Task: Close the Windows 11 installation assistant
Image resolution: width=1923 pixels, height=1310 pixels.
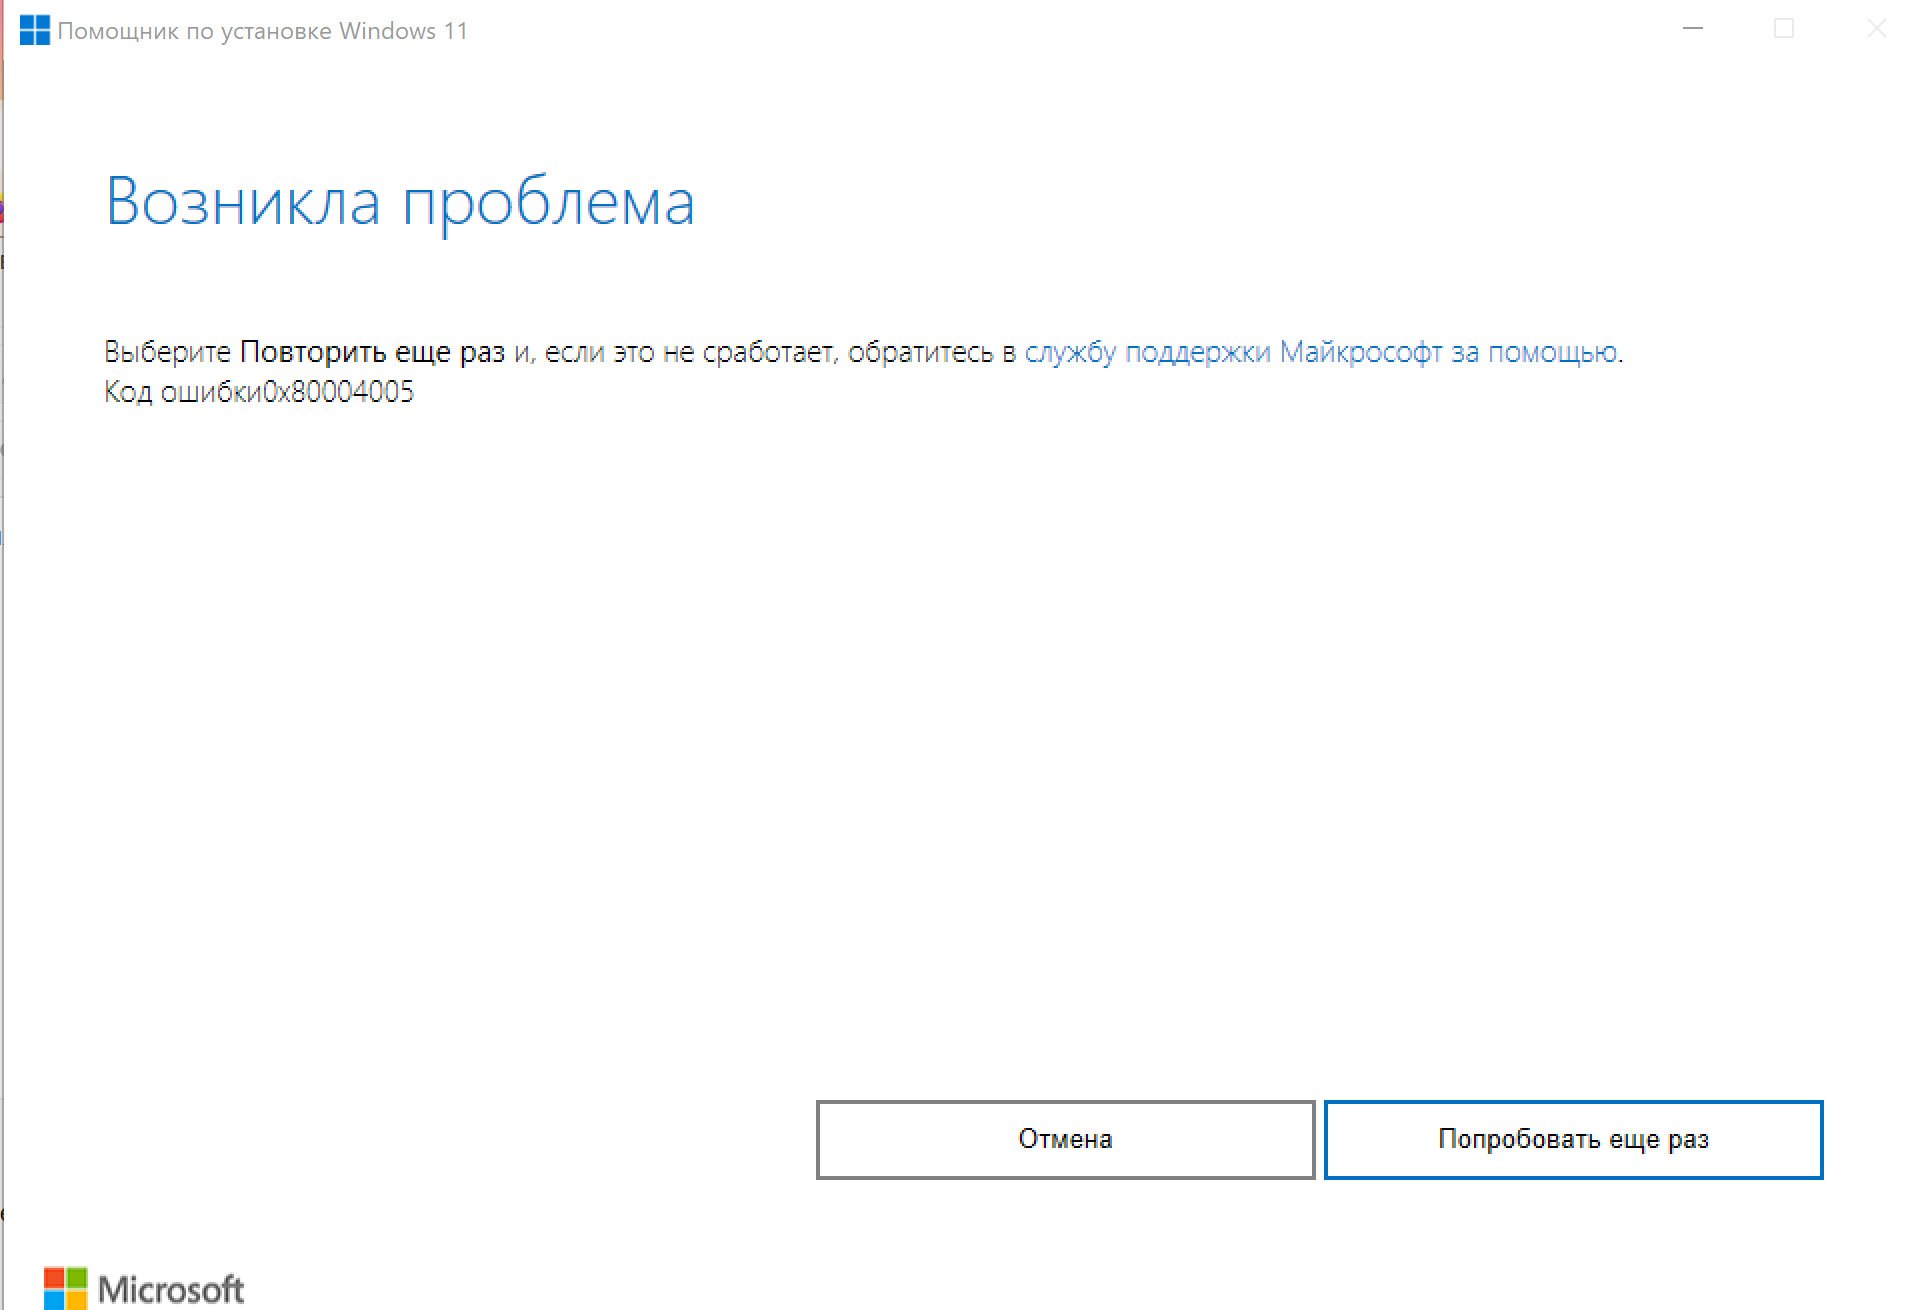Action: (x=1877, y=29)
